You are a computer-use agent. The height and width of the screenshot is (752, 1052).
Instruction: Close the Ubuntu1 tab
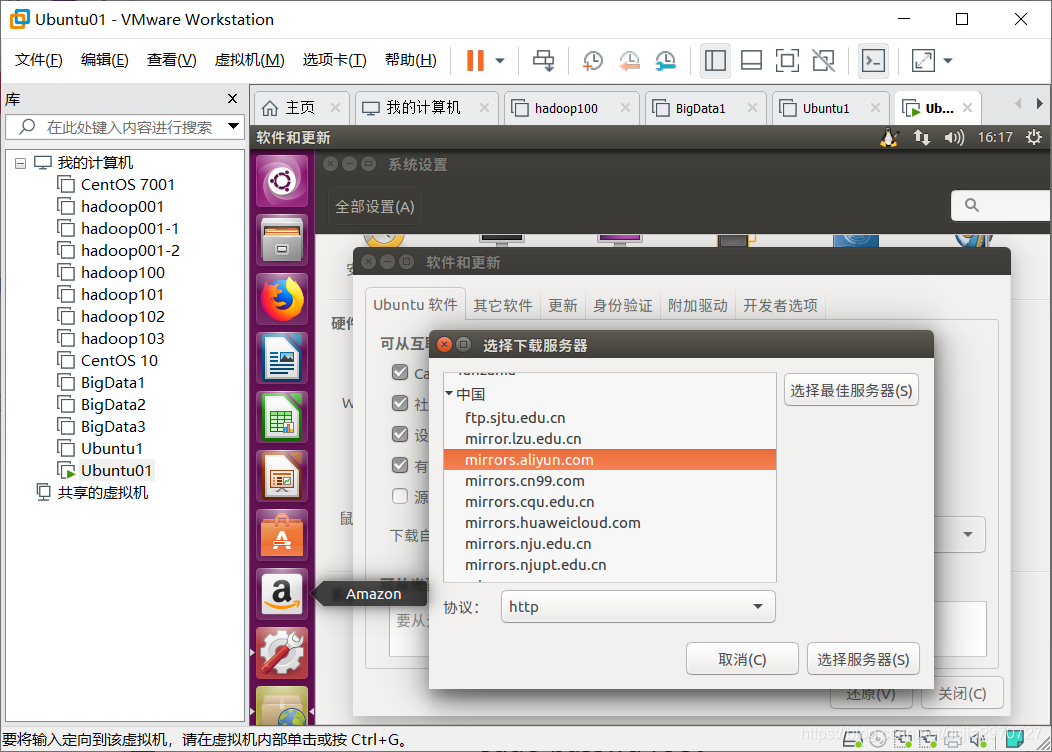coord(875,107)
